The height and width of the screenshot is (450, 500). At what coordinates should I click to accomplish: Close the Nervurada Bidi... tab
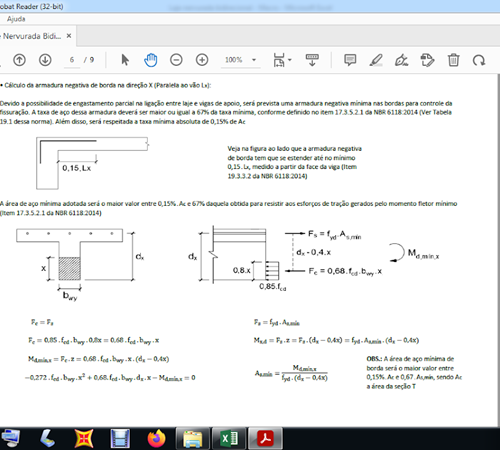pyautogui.click(x=69, y=36)
